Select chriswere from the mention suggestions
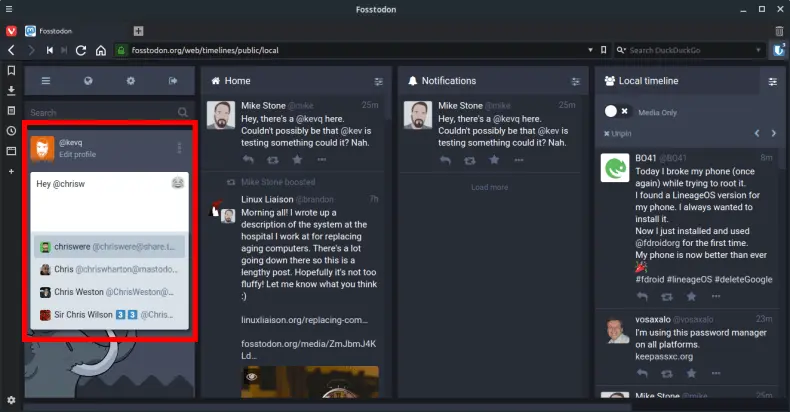This screenshot has width=790, height=412. (106, 246)
